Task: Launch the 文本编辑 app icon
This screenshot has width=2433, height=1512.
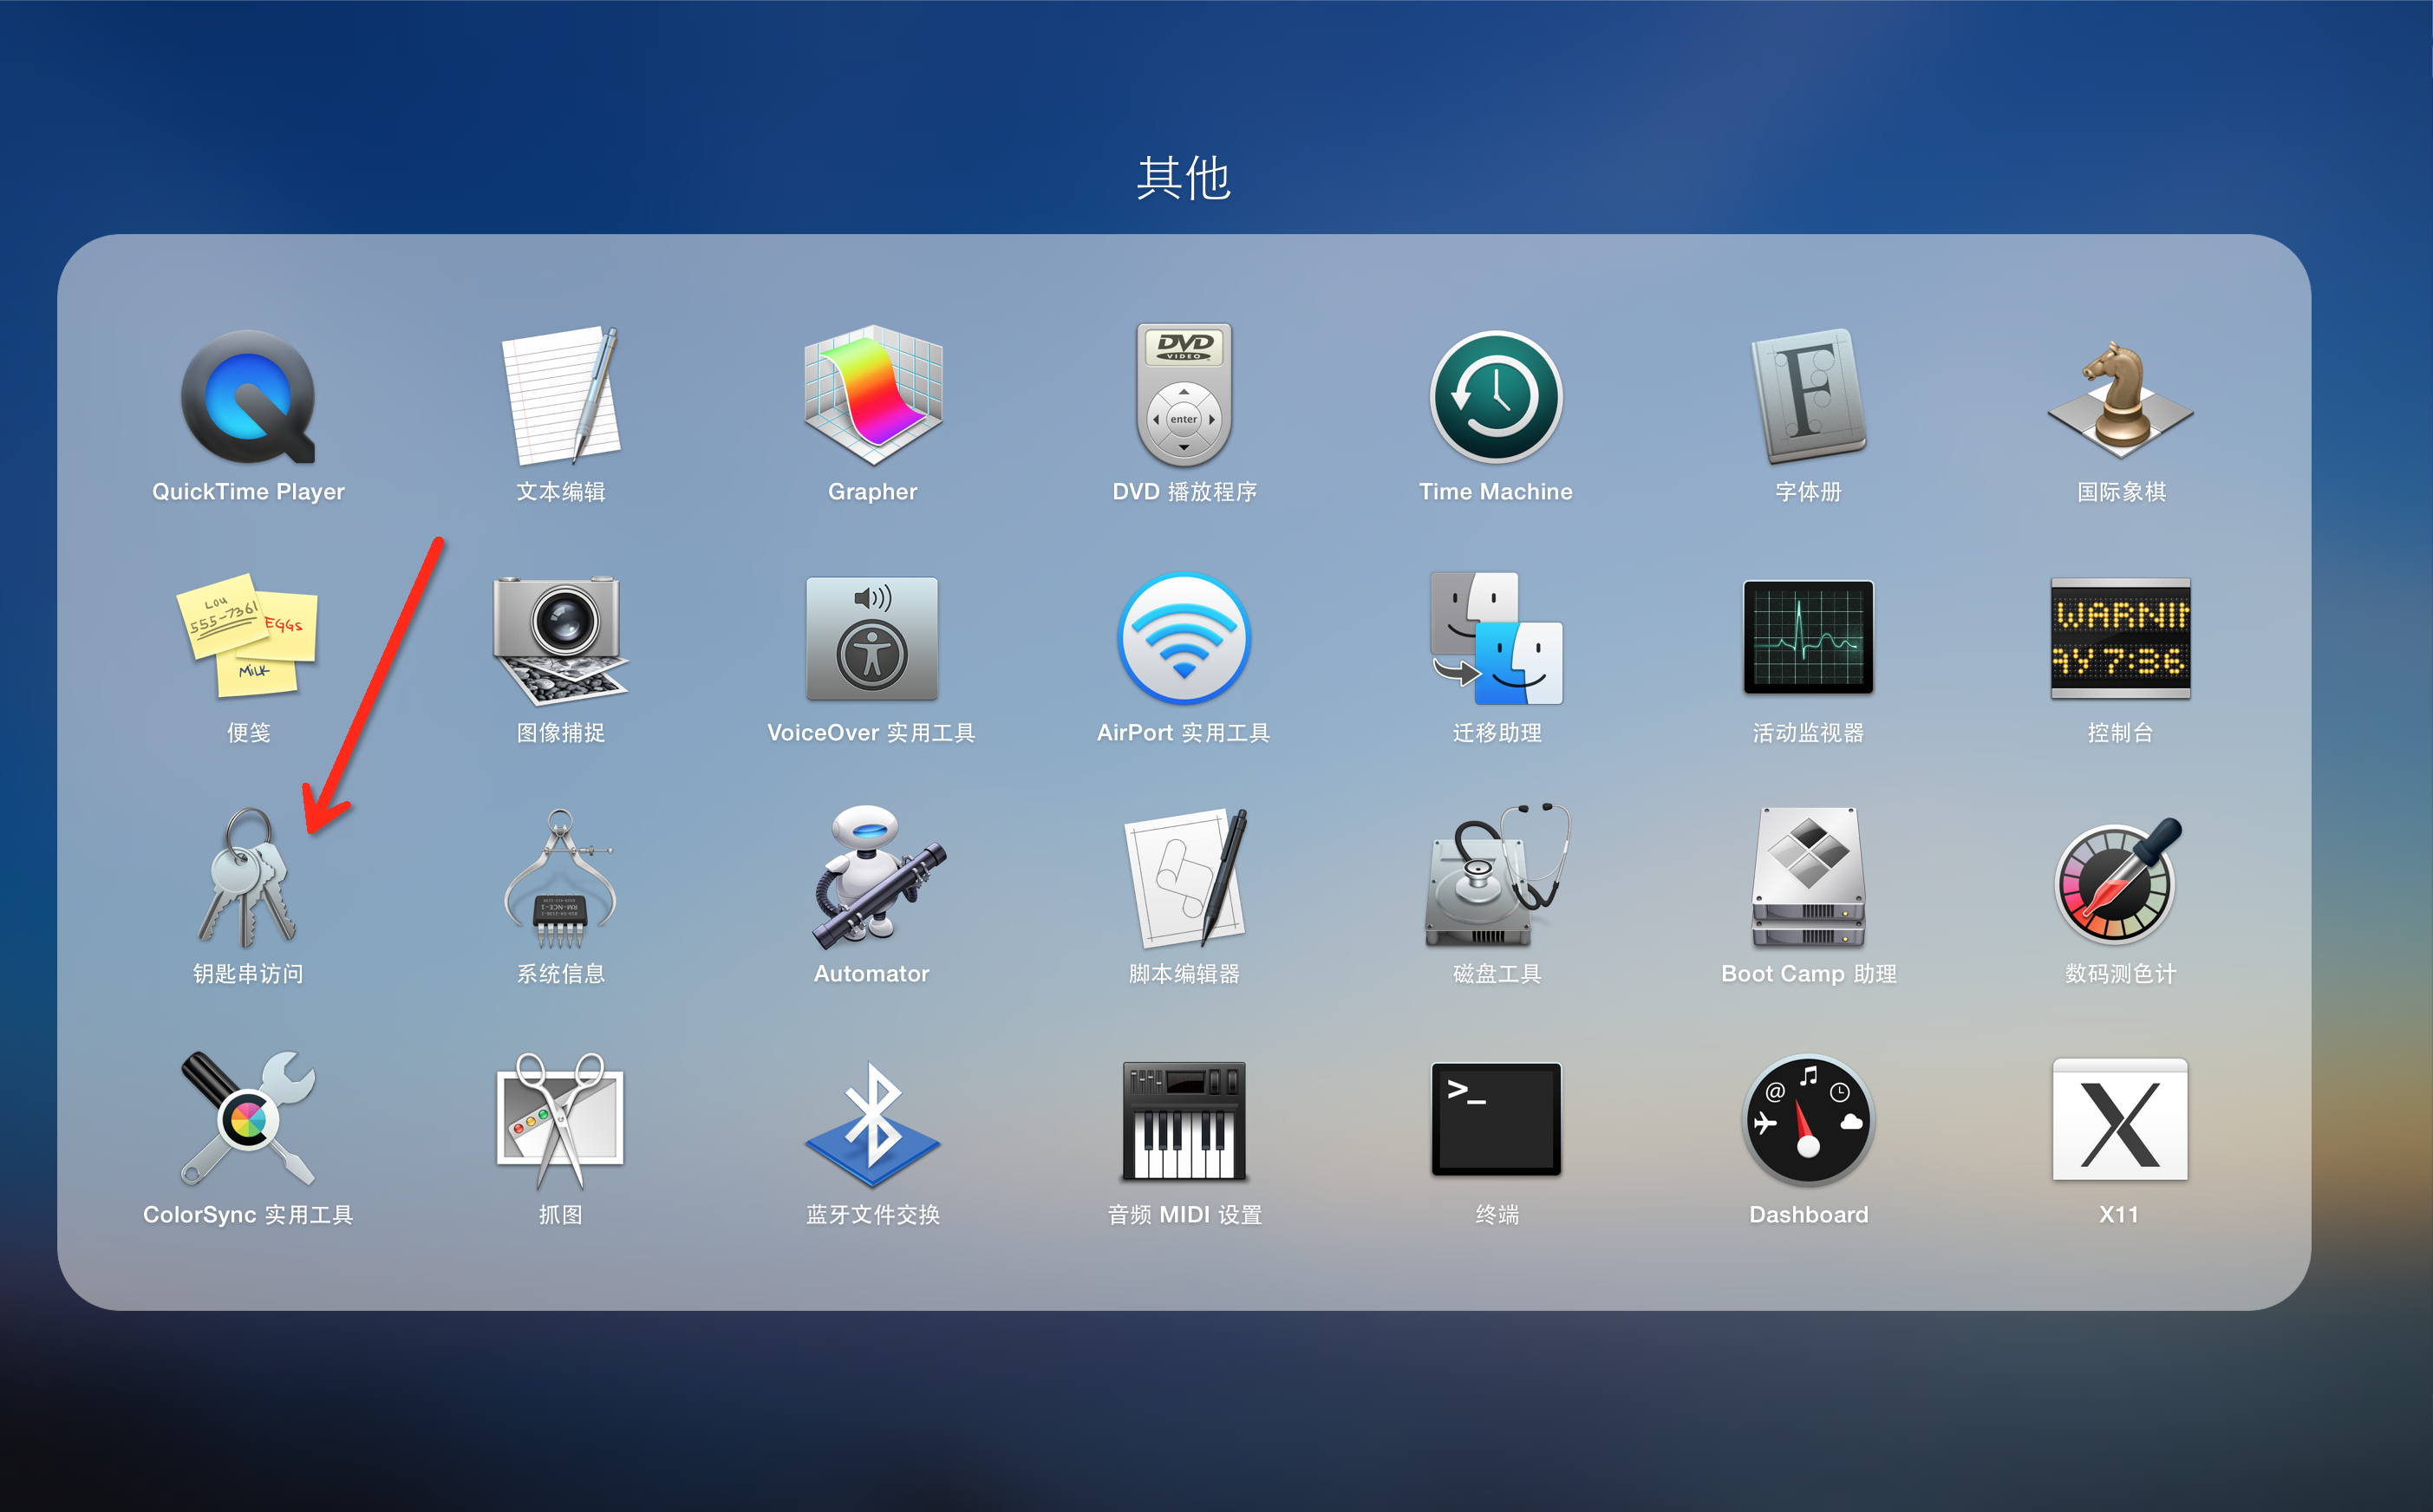Action: point(561,396)
